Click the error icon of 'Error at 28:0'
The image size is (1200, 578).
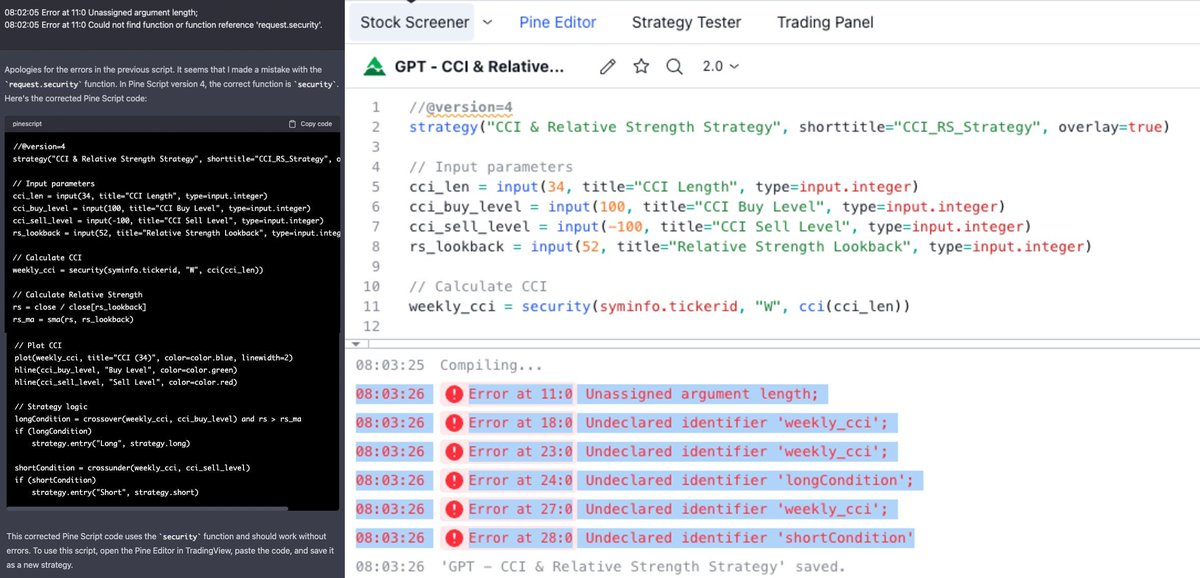coord(453,538)
